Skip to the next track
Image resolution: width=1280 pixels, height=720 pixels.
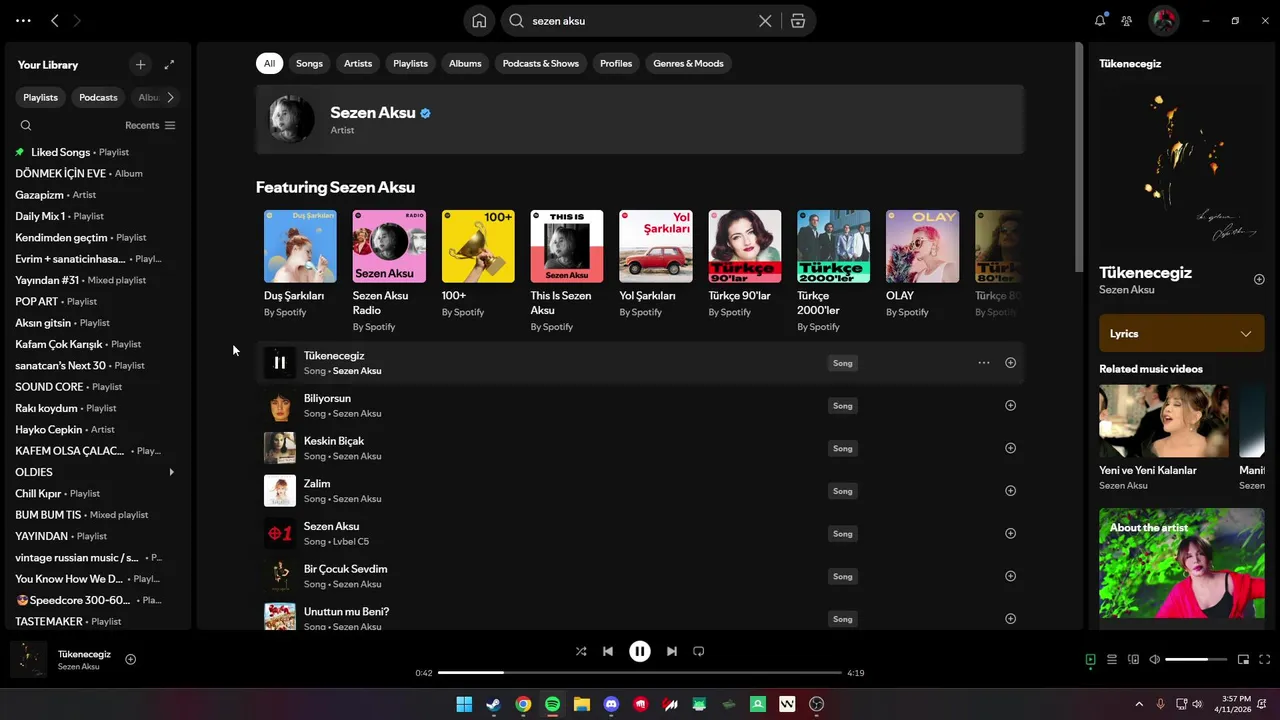coord(672,651)
